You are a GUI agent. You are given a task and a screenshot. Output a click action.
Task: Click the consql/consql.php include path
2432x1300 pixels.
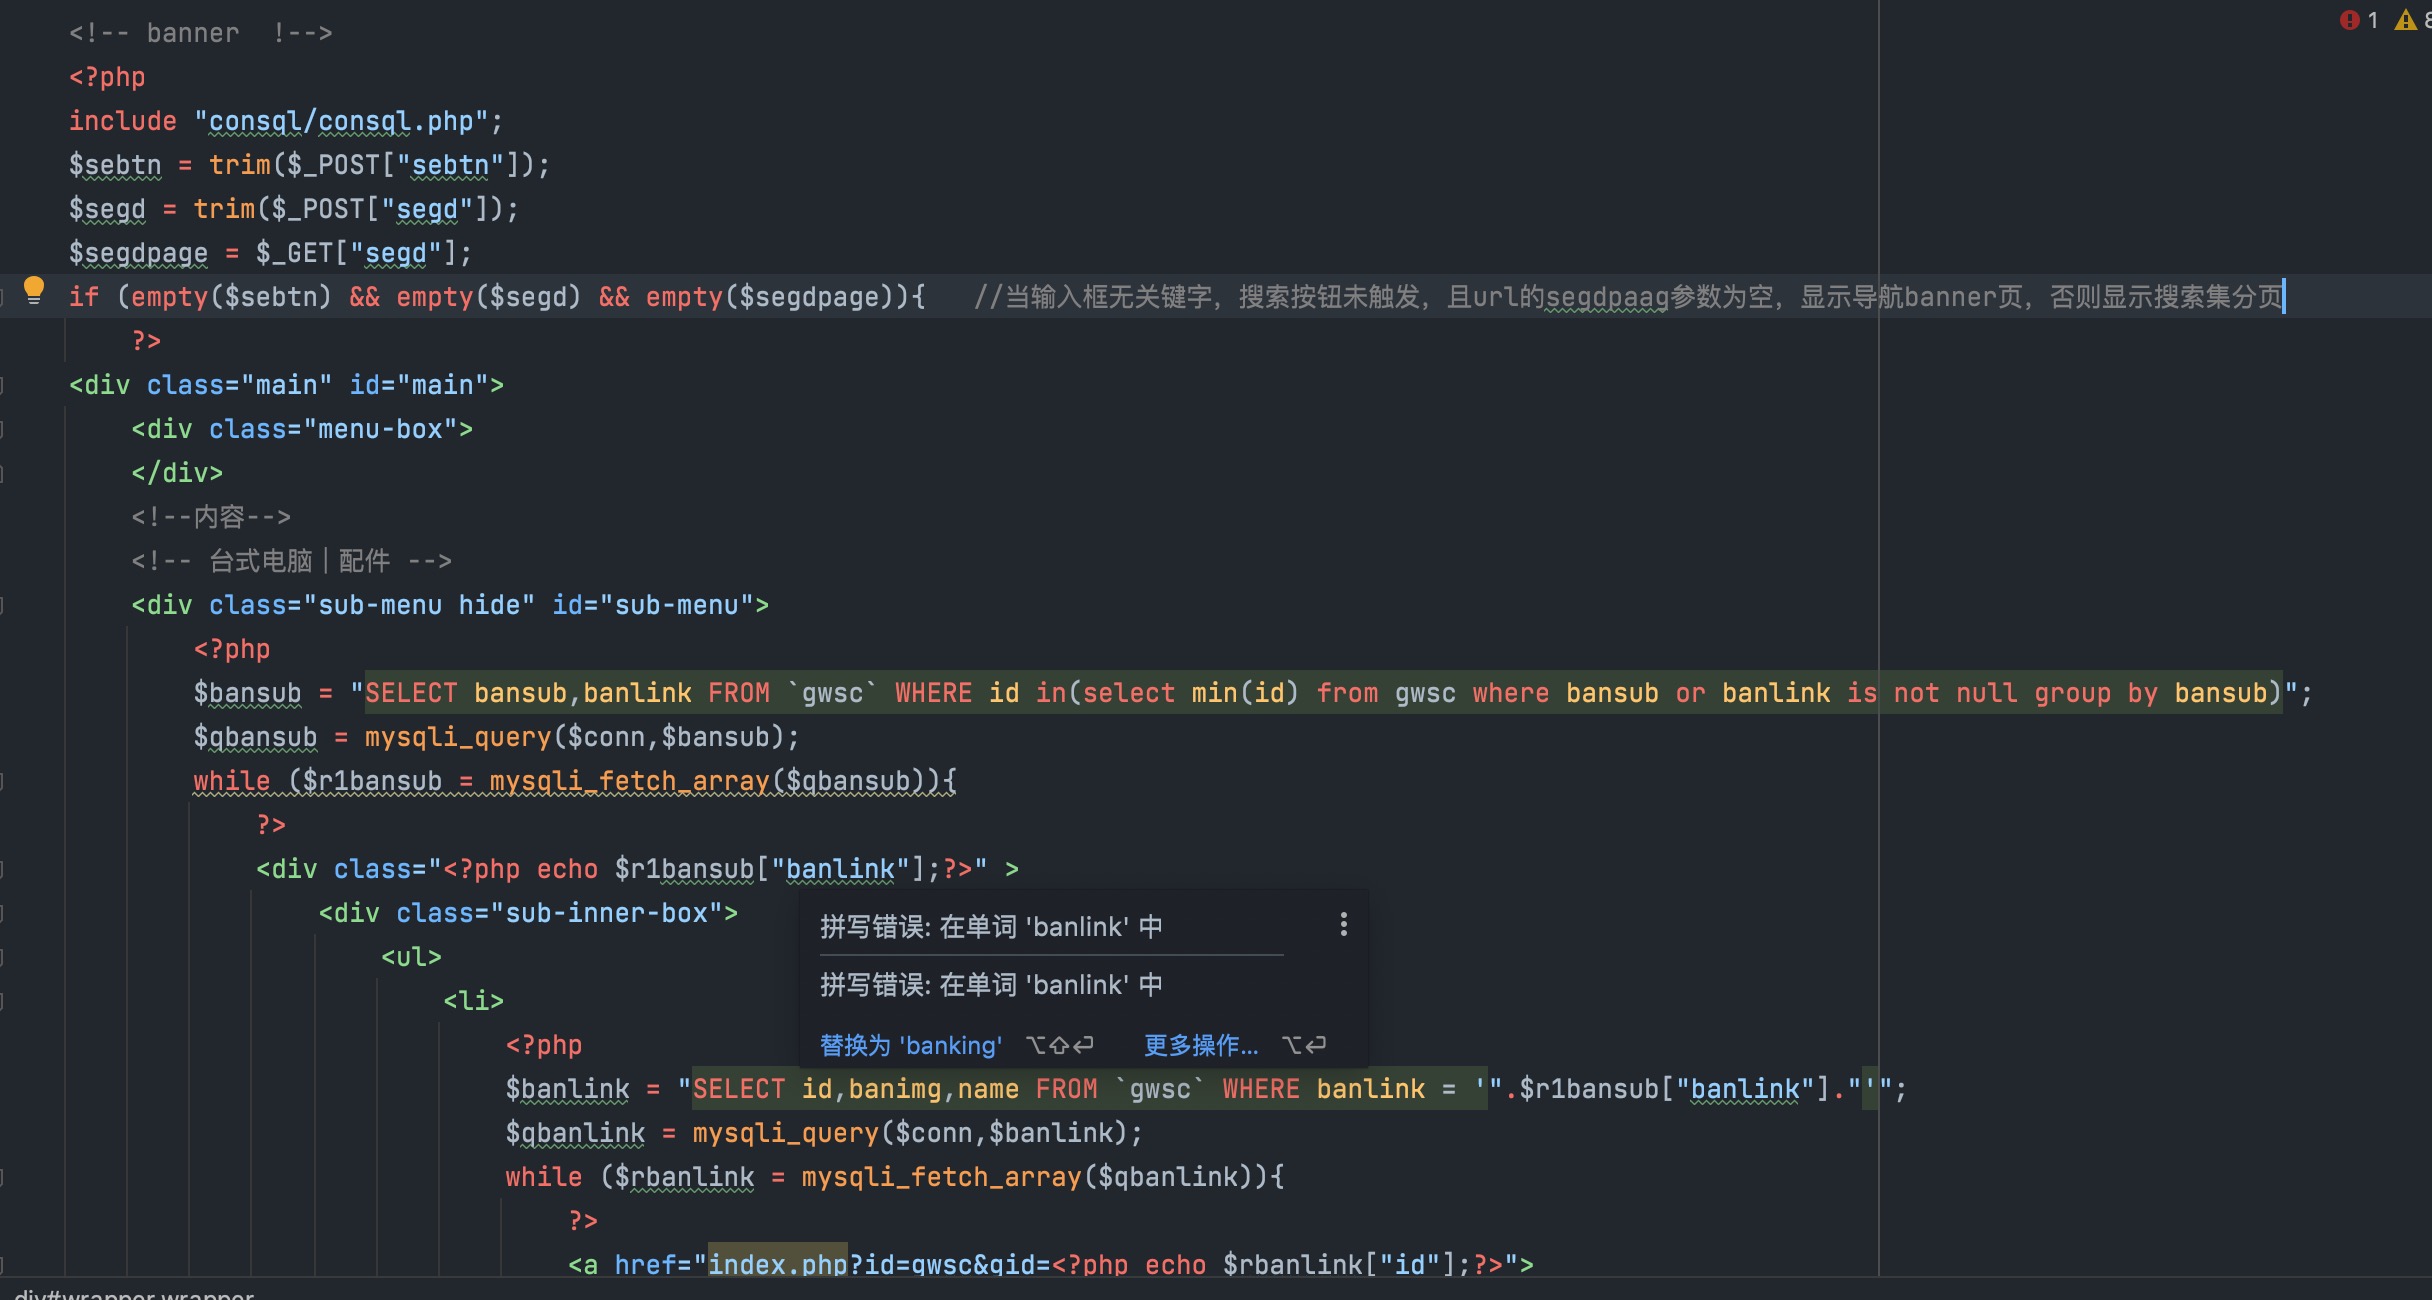(x=340, y=122)
